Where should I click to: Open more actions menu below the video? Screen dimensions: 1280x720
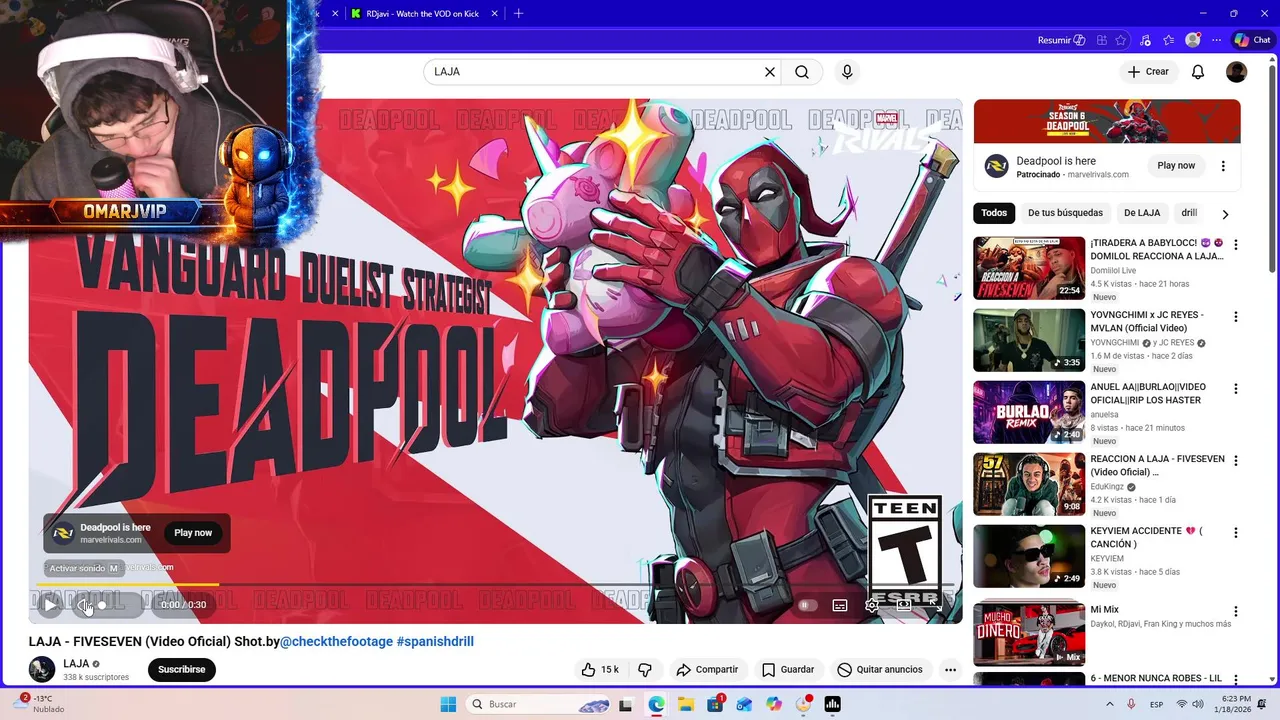click(950, 670)
